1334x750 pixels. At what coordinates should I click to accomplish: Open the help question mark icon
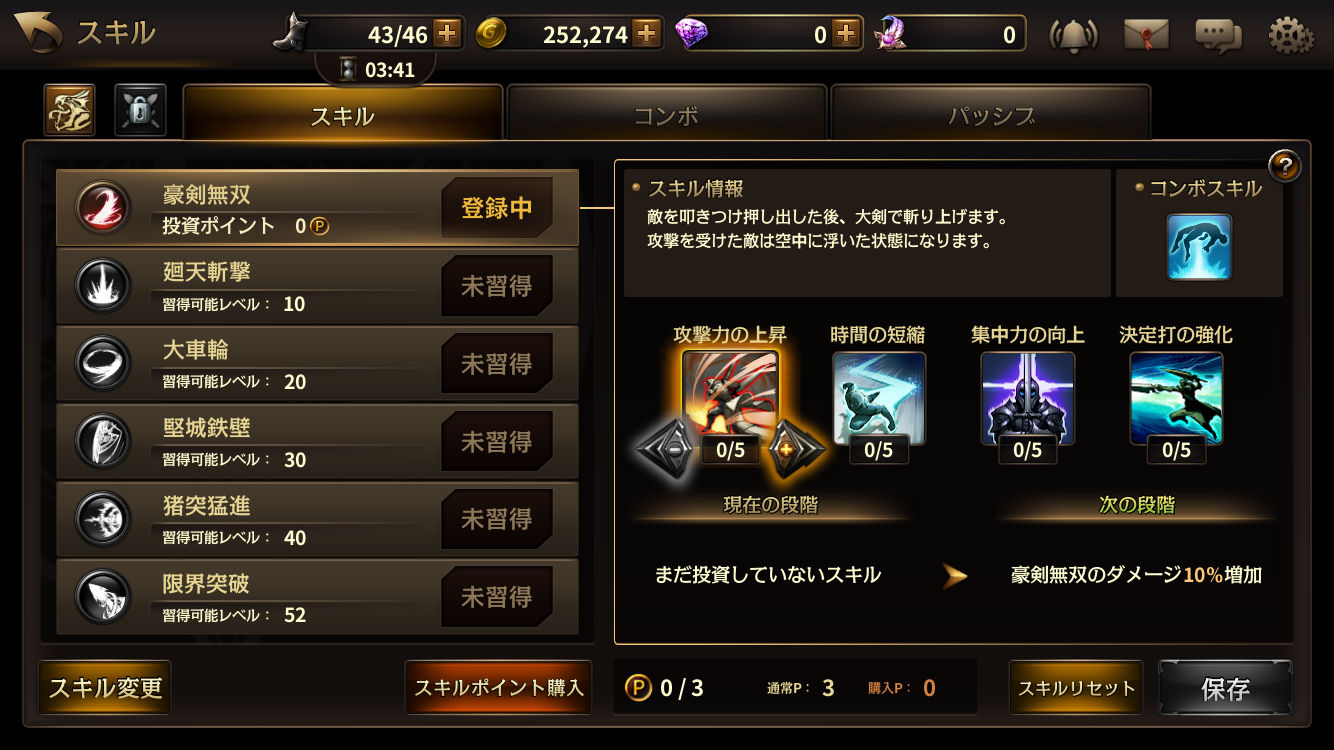point(1285,165)
